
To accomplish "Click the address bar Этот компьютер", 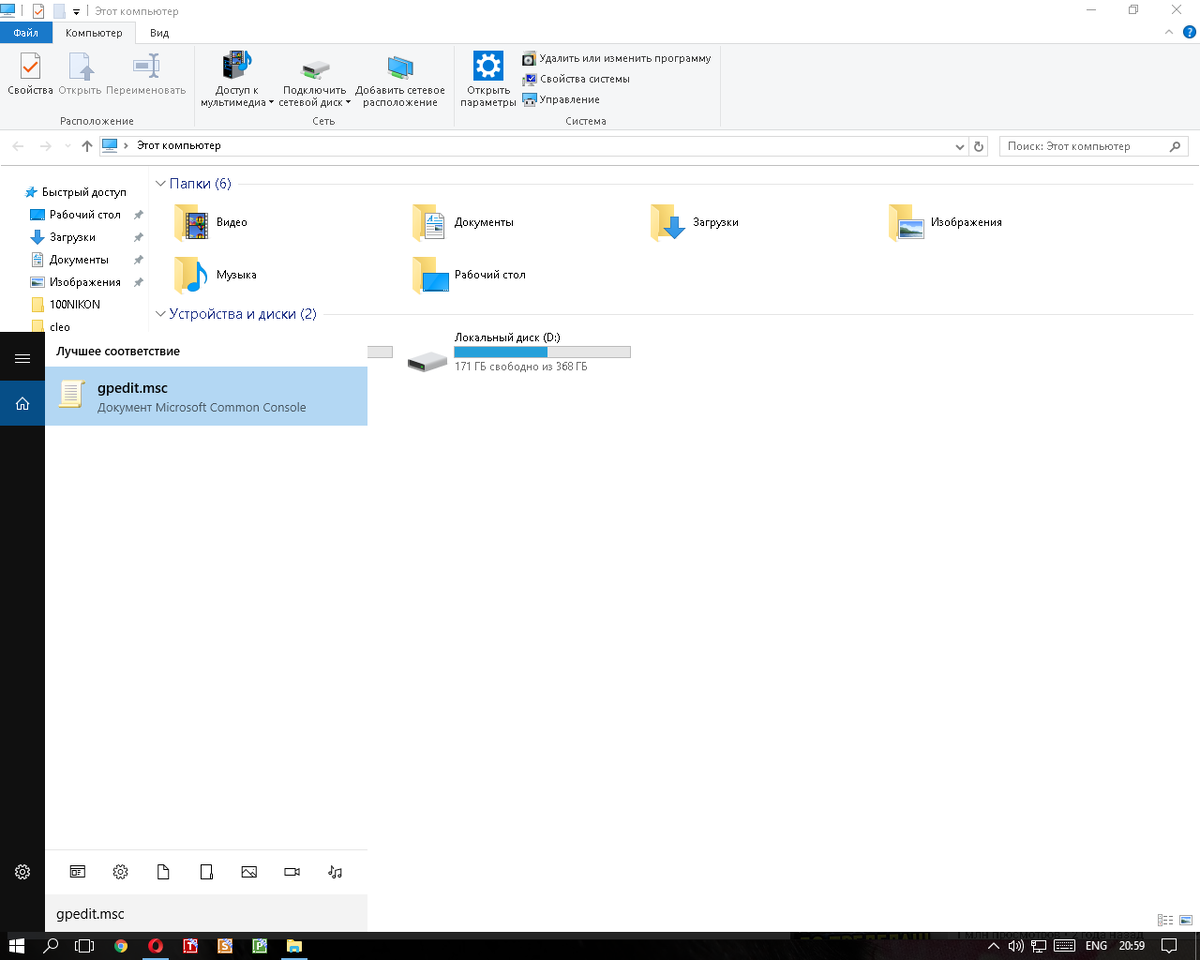I will coord(179,146).
